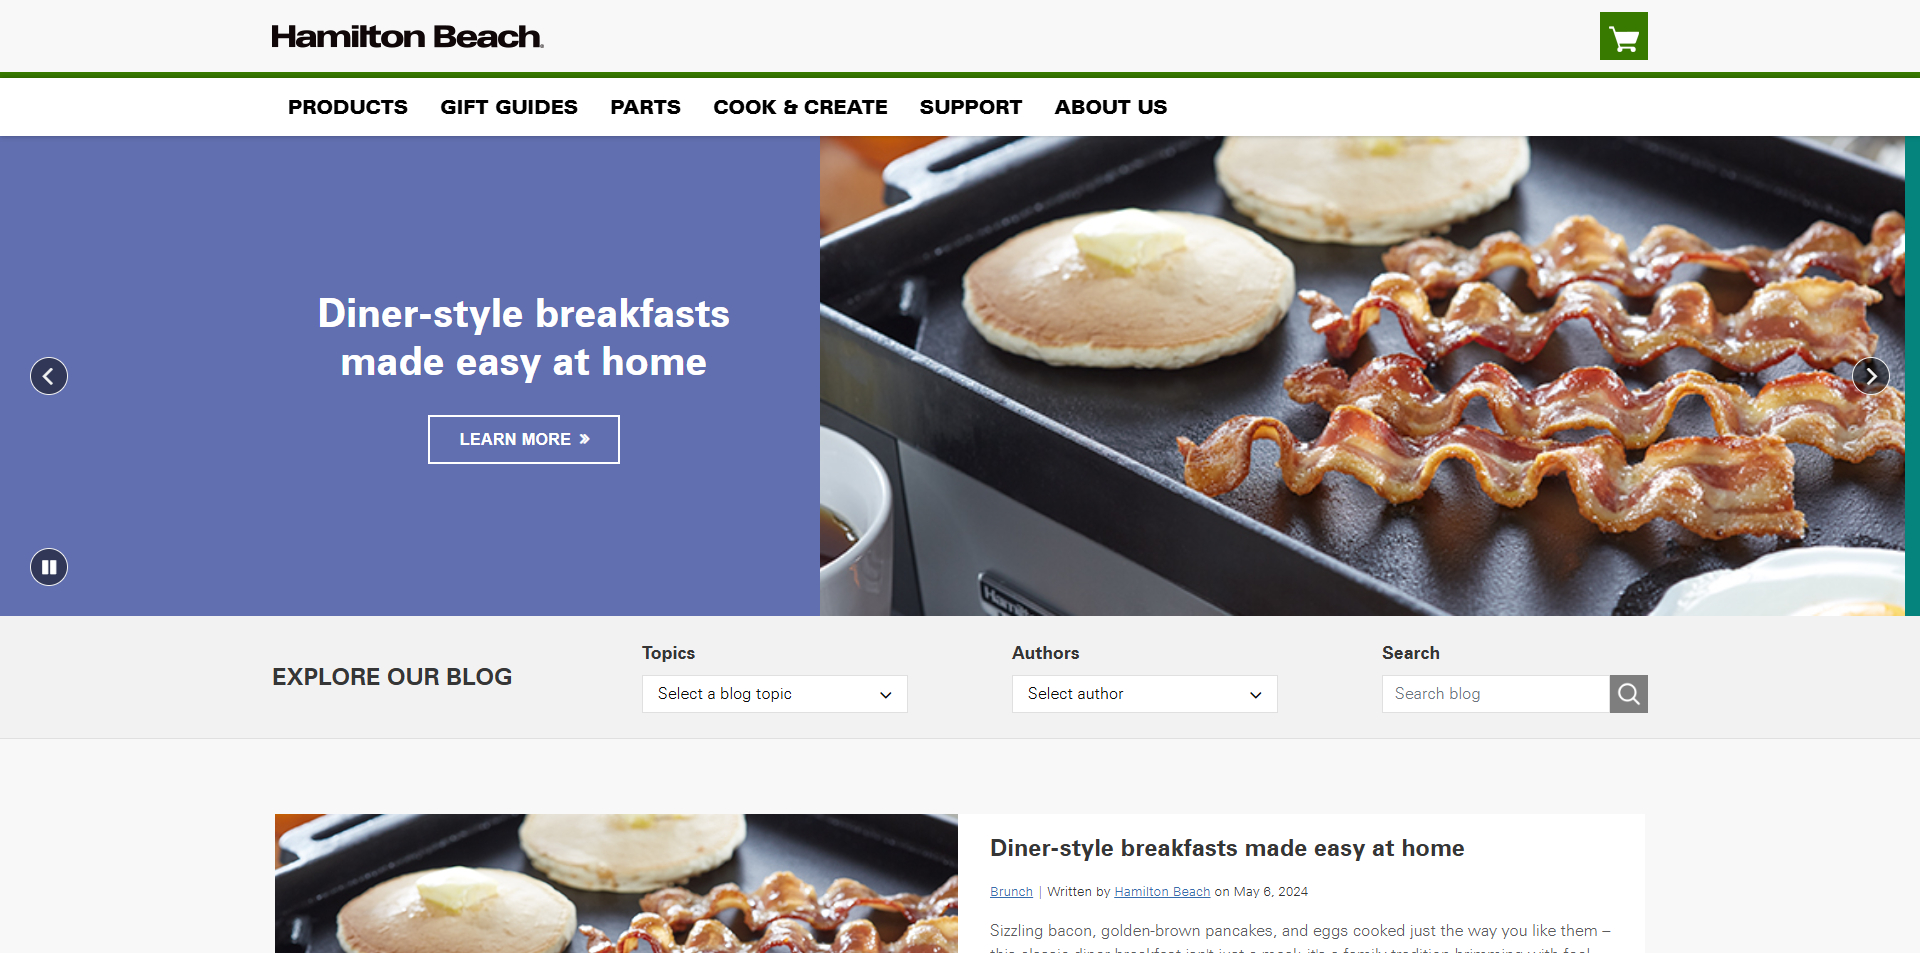Open the Select author dropdown
The image size is (1920, 953).
pos(1145,694)
